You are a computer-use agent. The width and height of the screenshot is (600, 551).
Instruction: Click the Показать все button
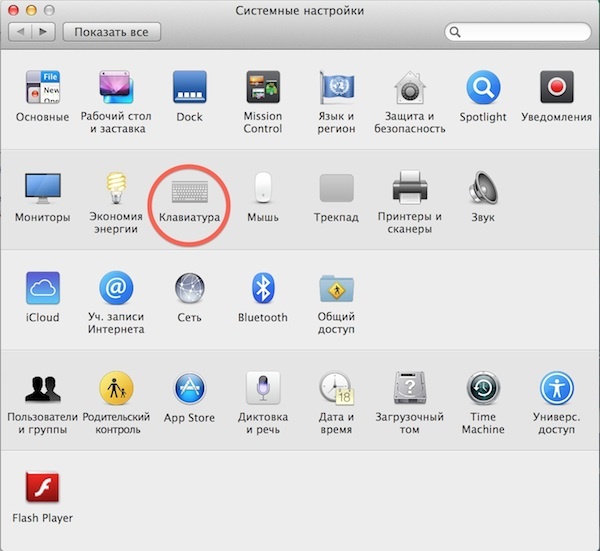coord(112,32)
